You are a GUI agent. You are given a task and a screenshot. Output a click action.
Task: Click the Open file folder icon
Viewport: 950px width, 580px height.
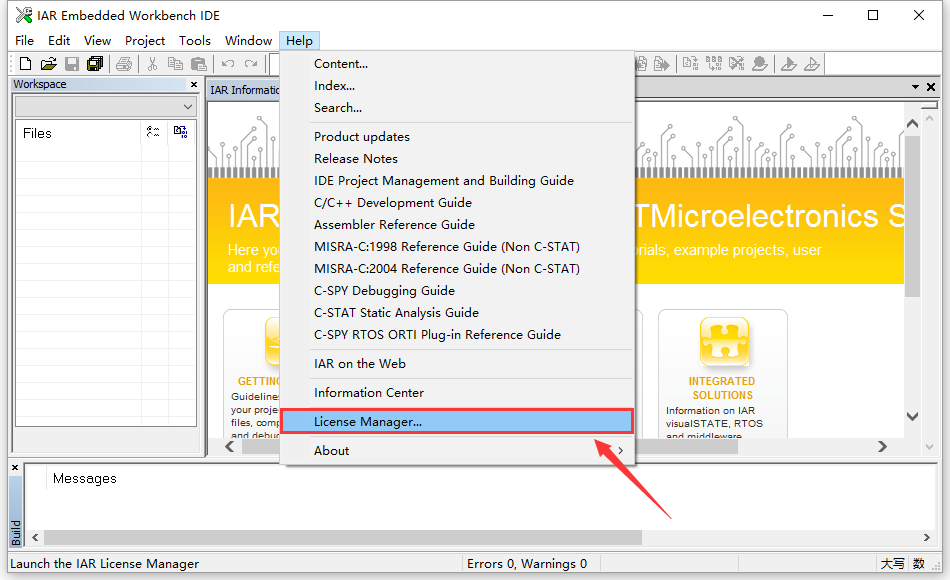[48, 64]
